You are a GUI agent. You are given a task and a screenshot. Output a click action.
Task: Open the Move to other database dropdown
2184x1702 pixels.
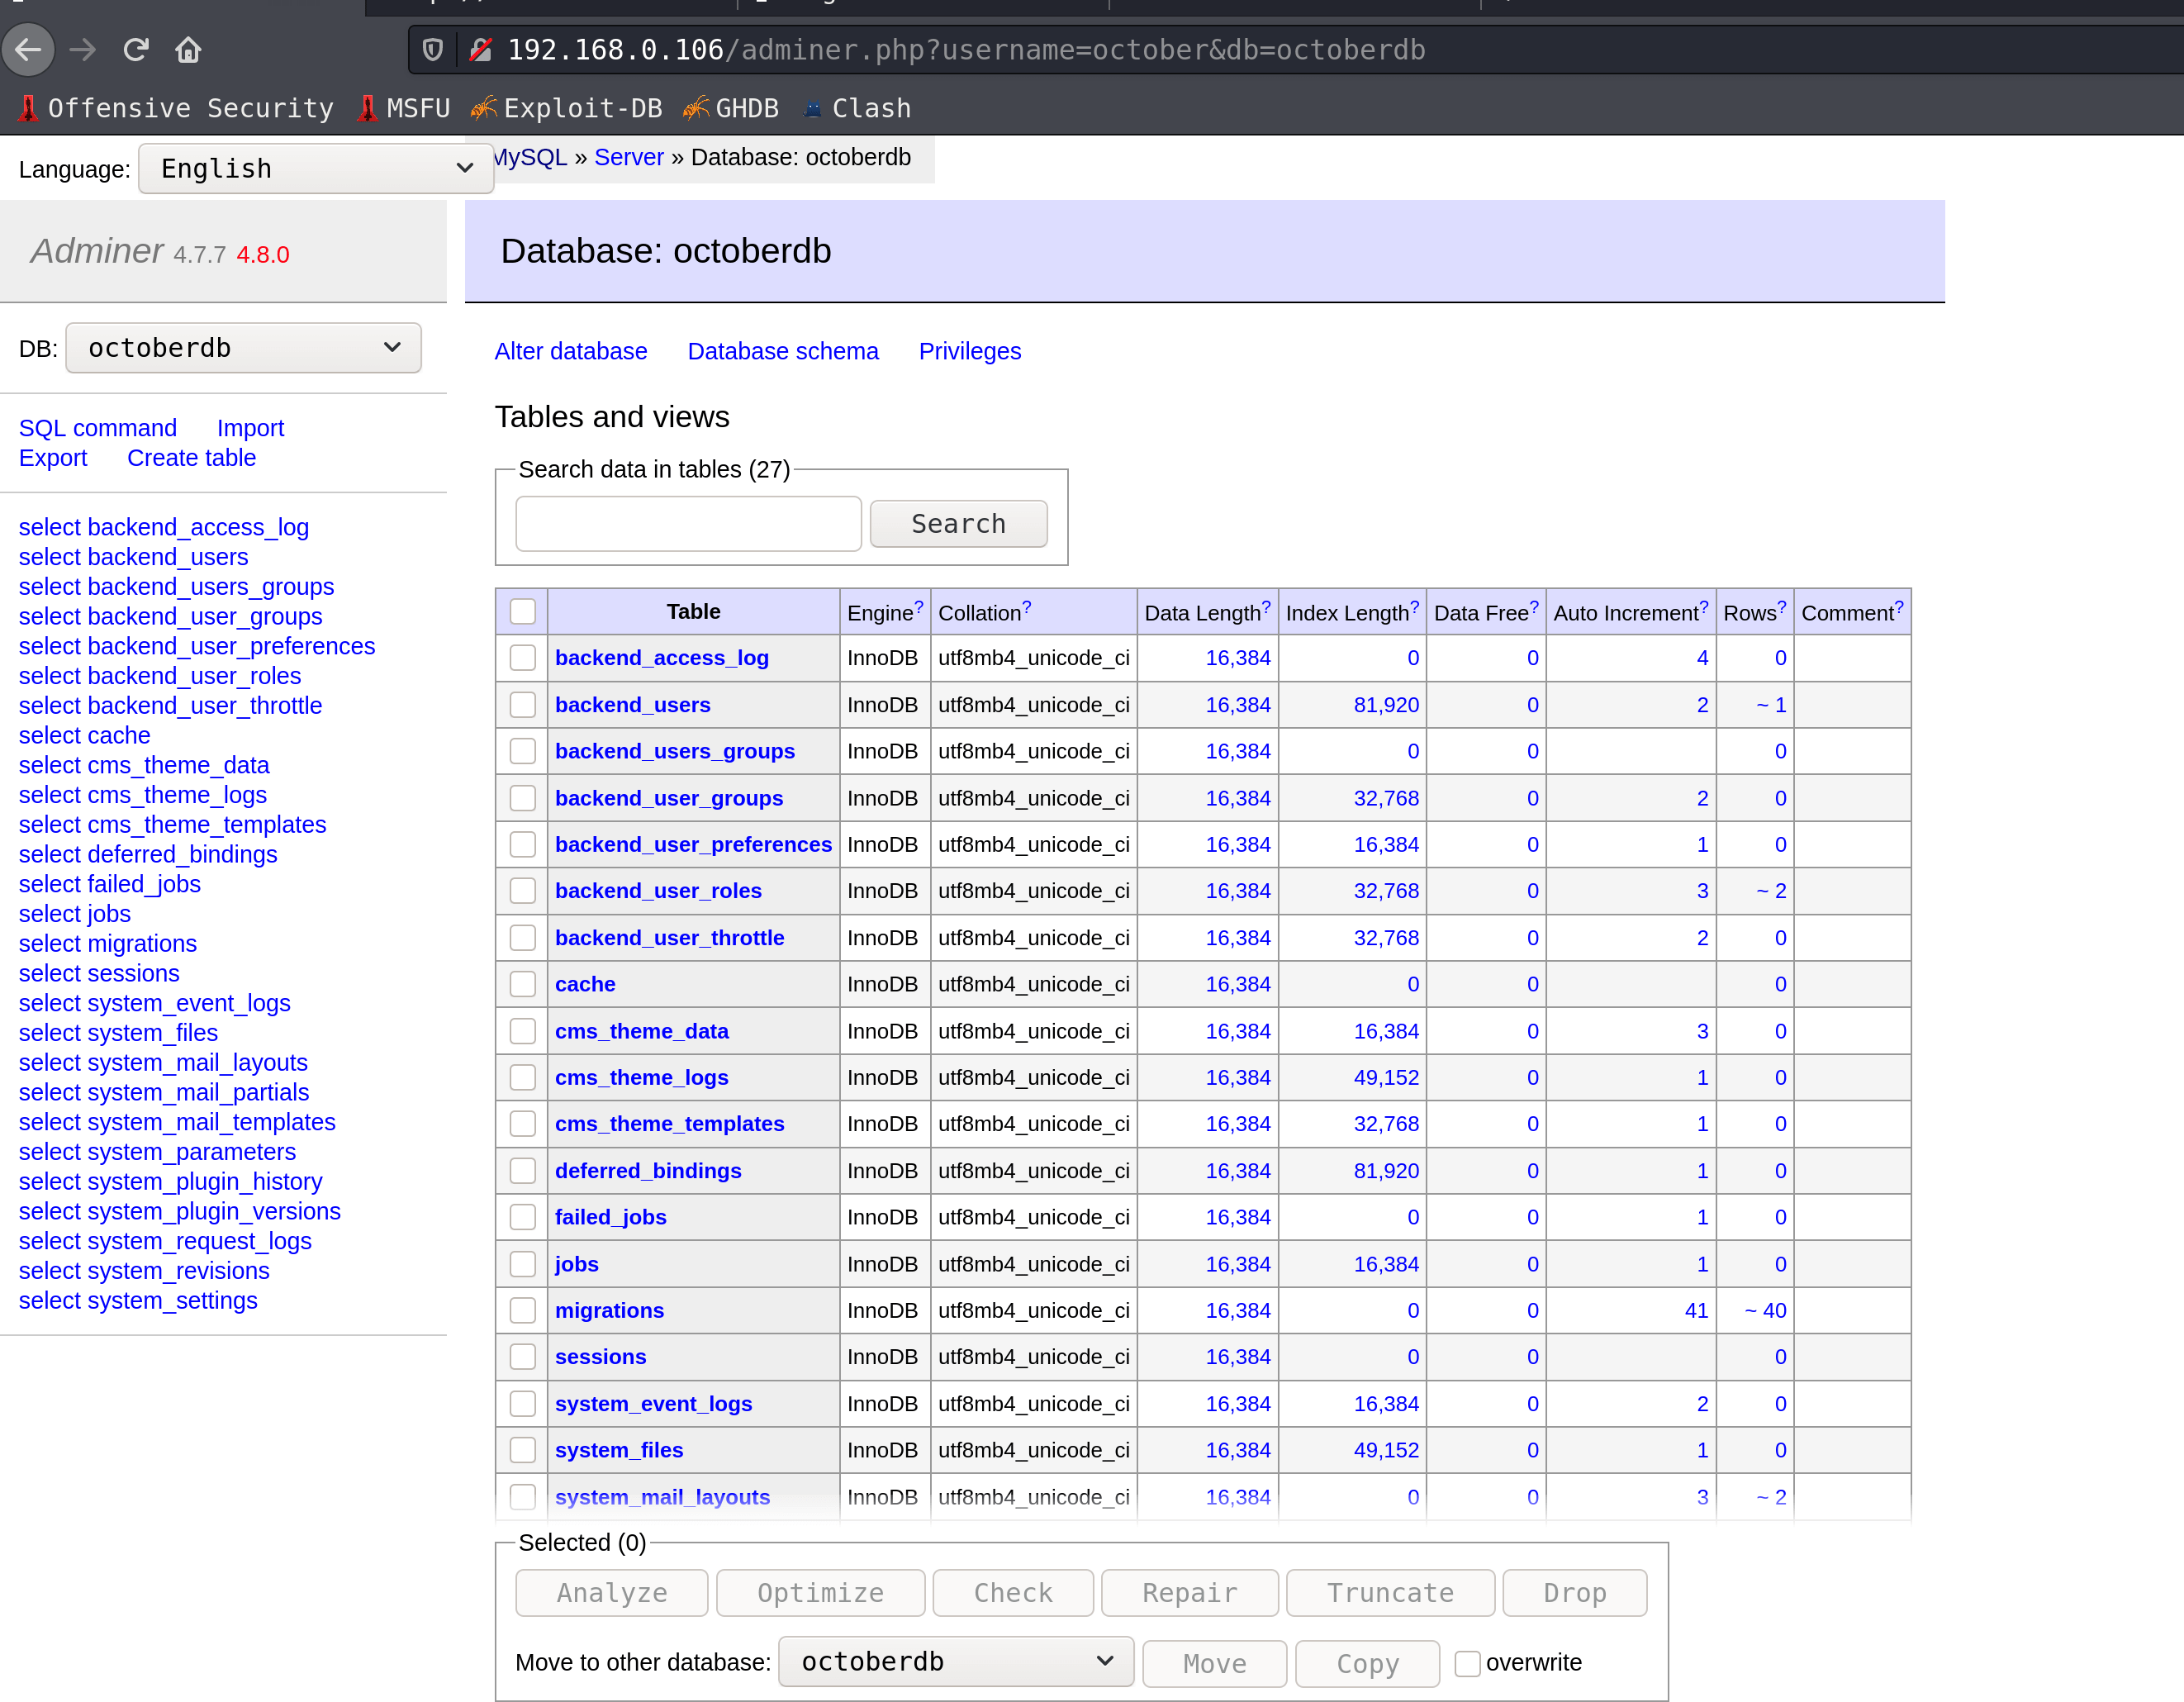pyautogui.click(x=955, y=1661)
